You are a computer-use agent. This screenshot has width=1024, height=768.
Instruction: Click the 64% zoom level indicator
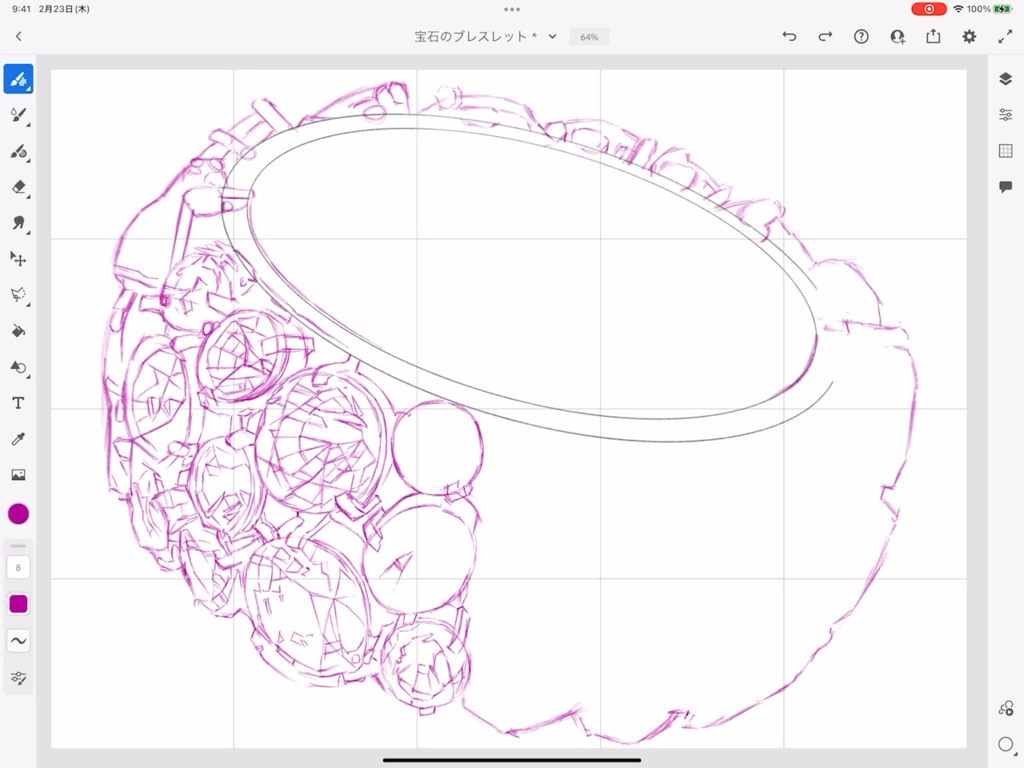589,37
